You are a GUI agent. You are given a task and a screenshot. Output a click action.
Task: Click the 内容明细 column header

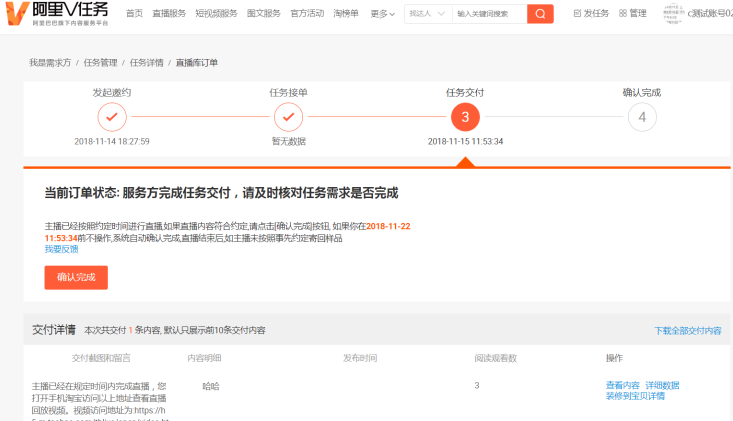204,358
